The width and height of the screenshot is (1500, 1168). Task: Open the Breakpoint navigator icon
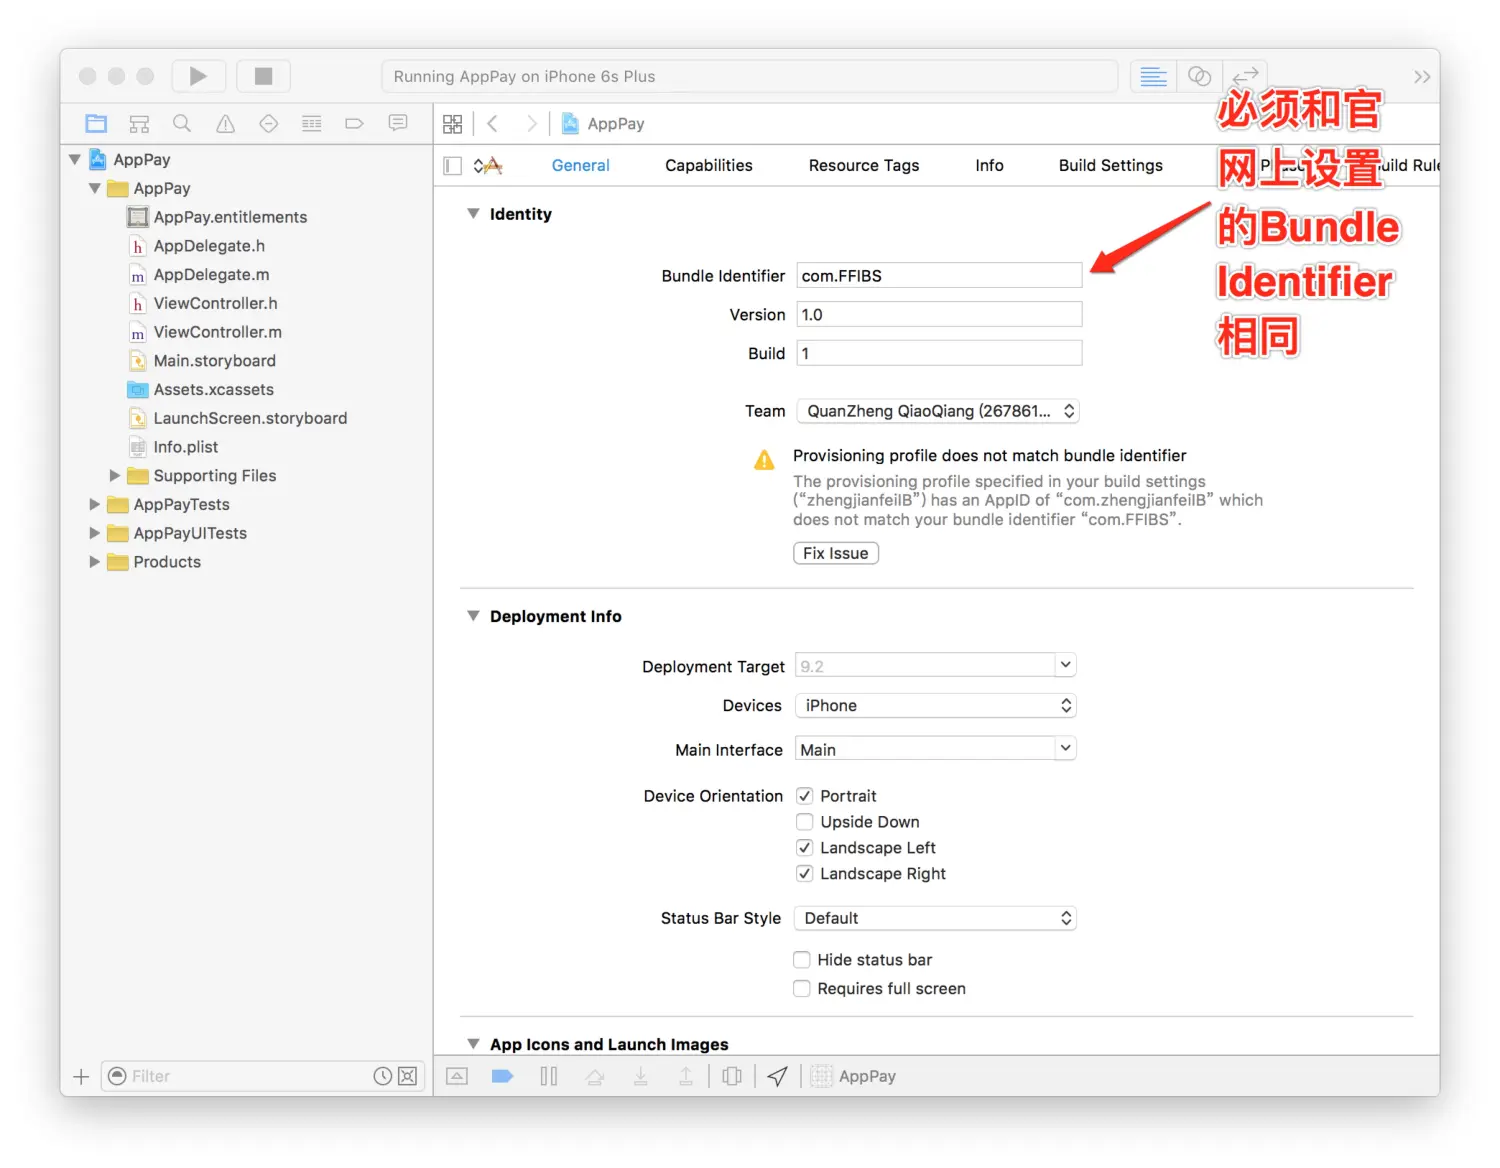click(354, 123)
